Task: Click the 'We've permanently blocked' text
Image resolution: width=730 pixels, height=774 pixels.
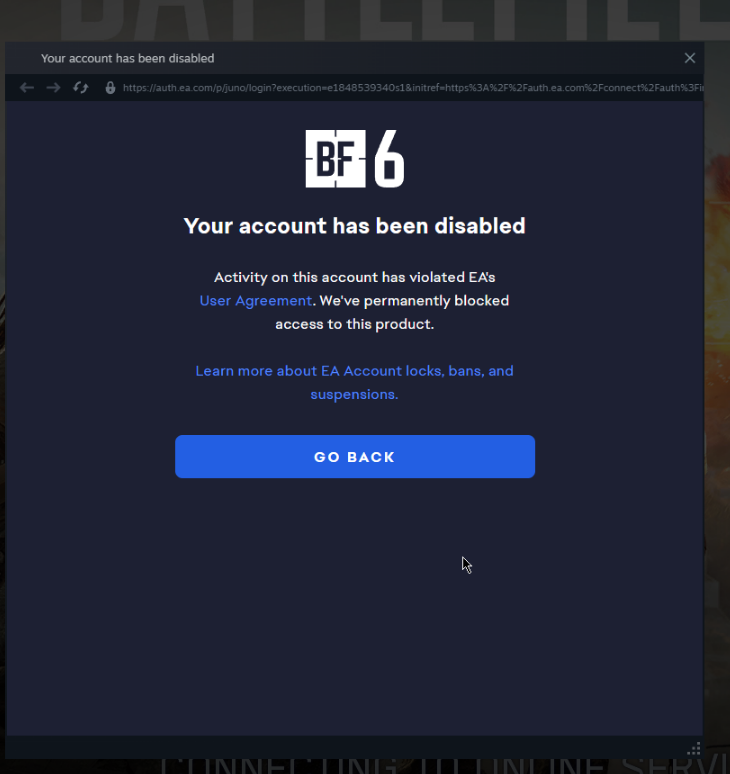Action: [414, 301]
